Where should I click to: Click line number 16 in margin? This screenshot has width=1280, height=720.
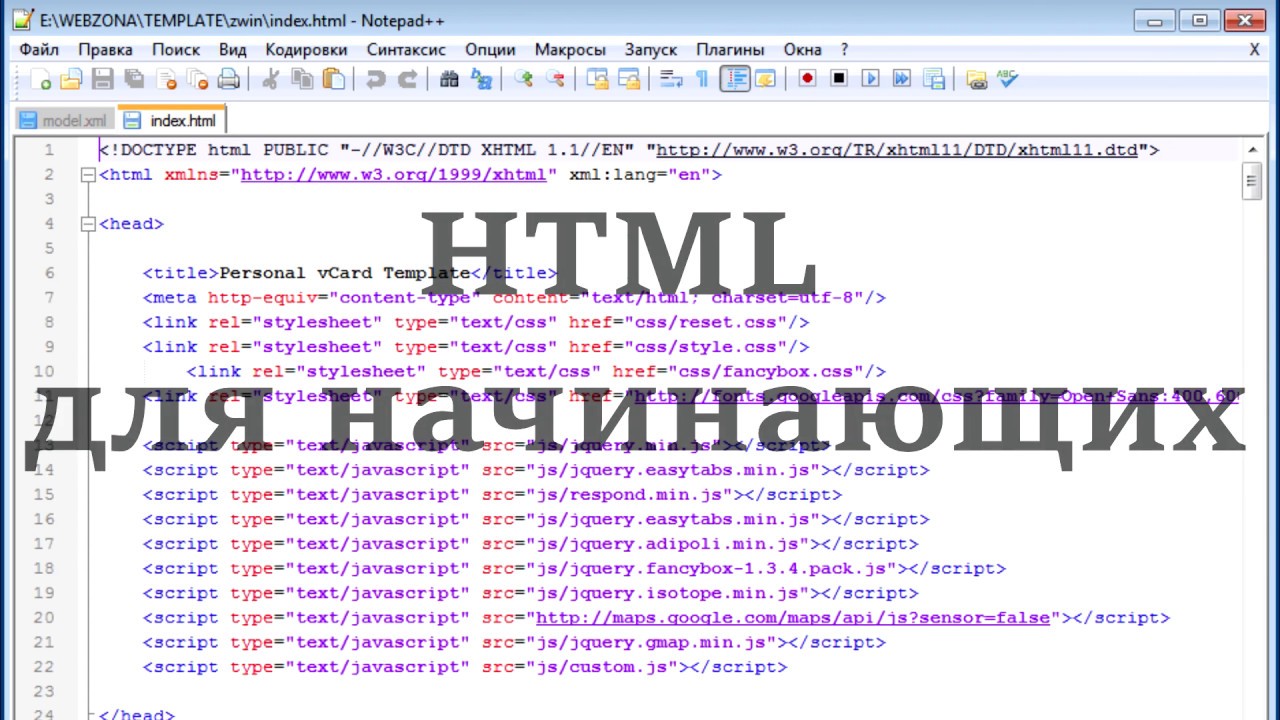coord(43,519)
